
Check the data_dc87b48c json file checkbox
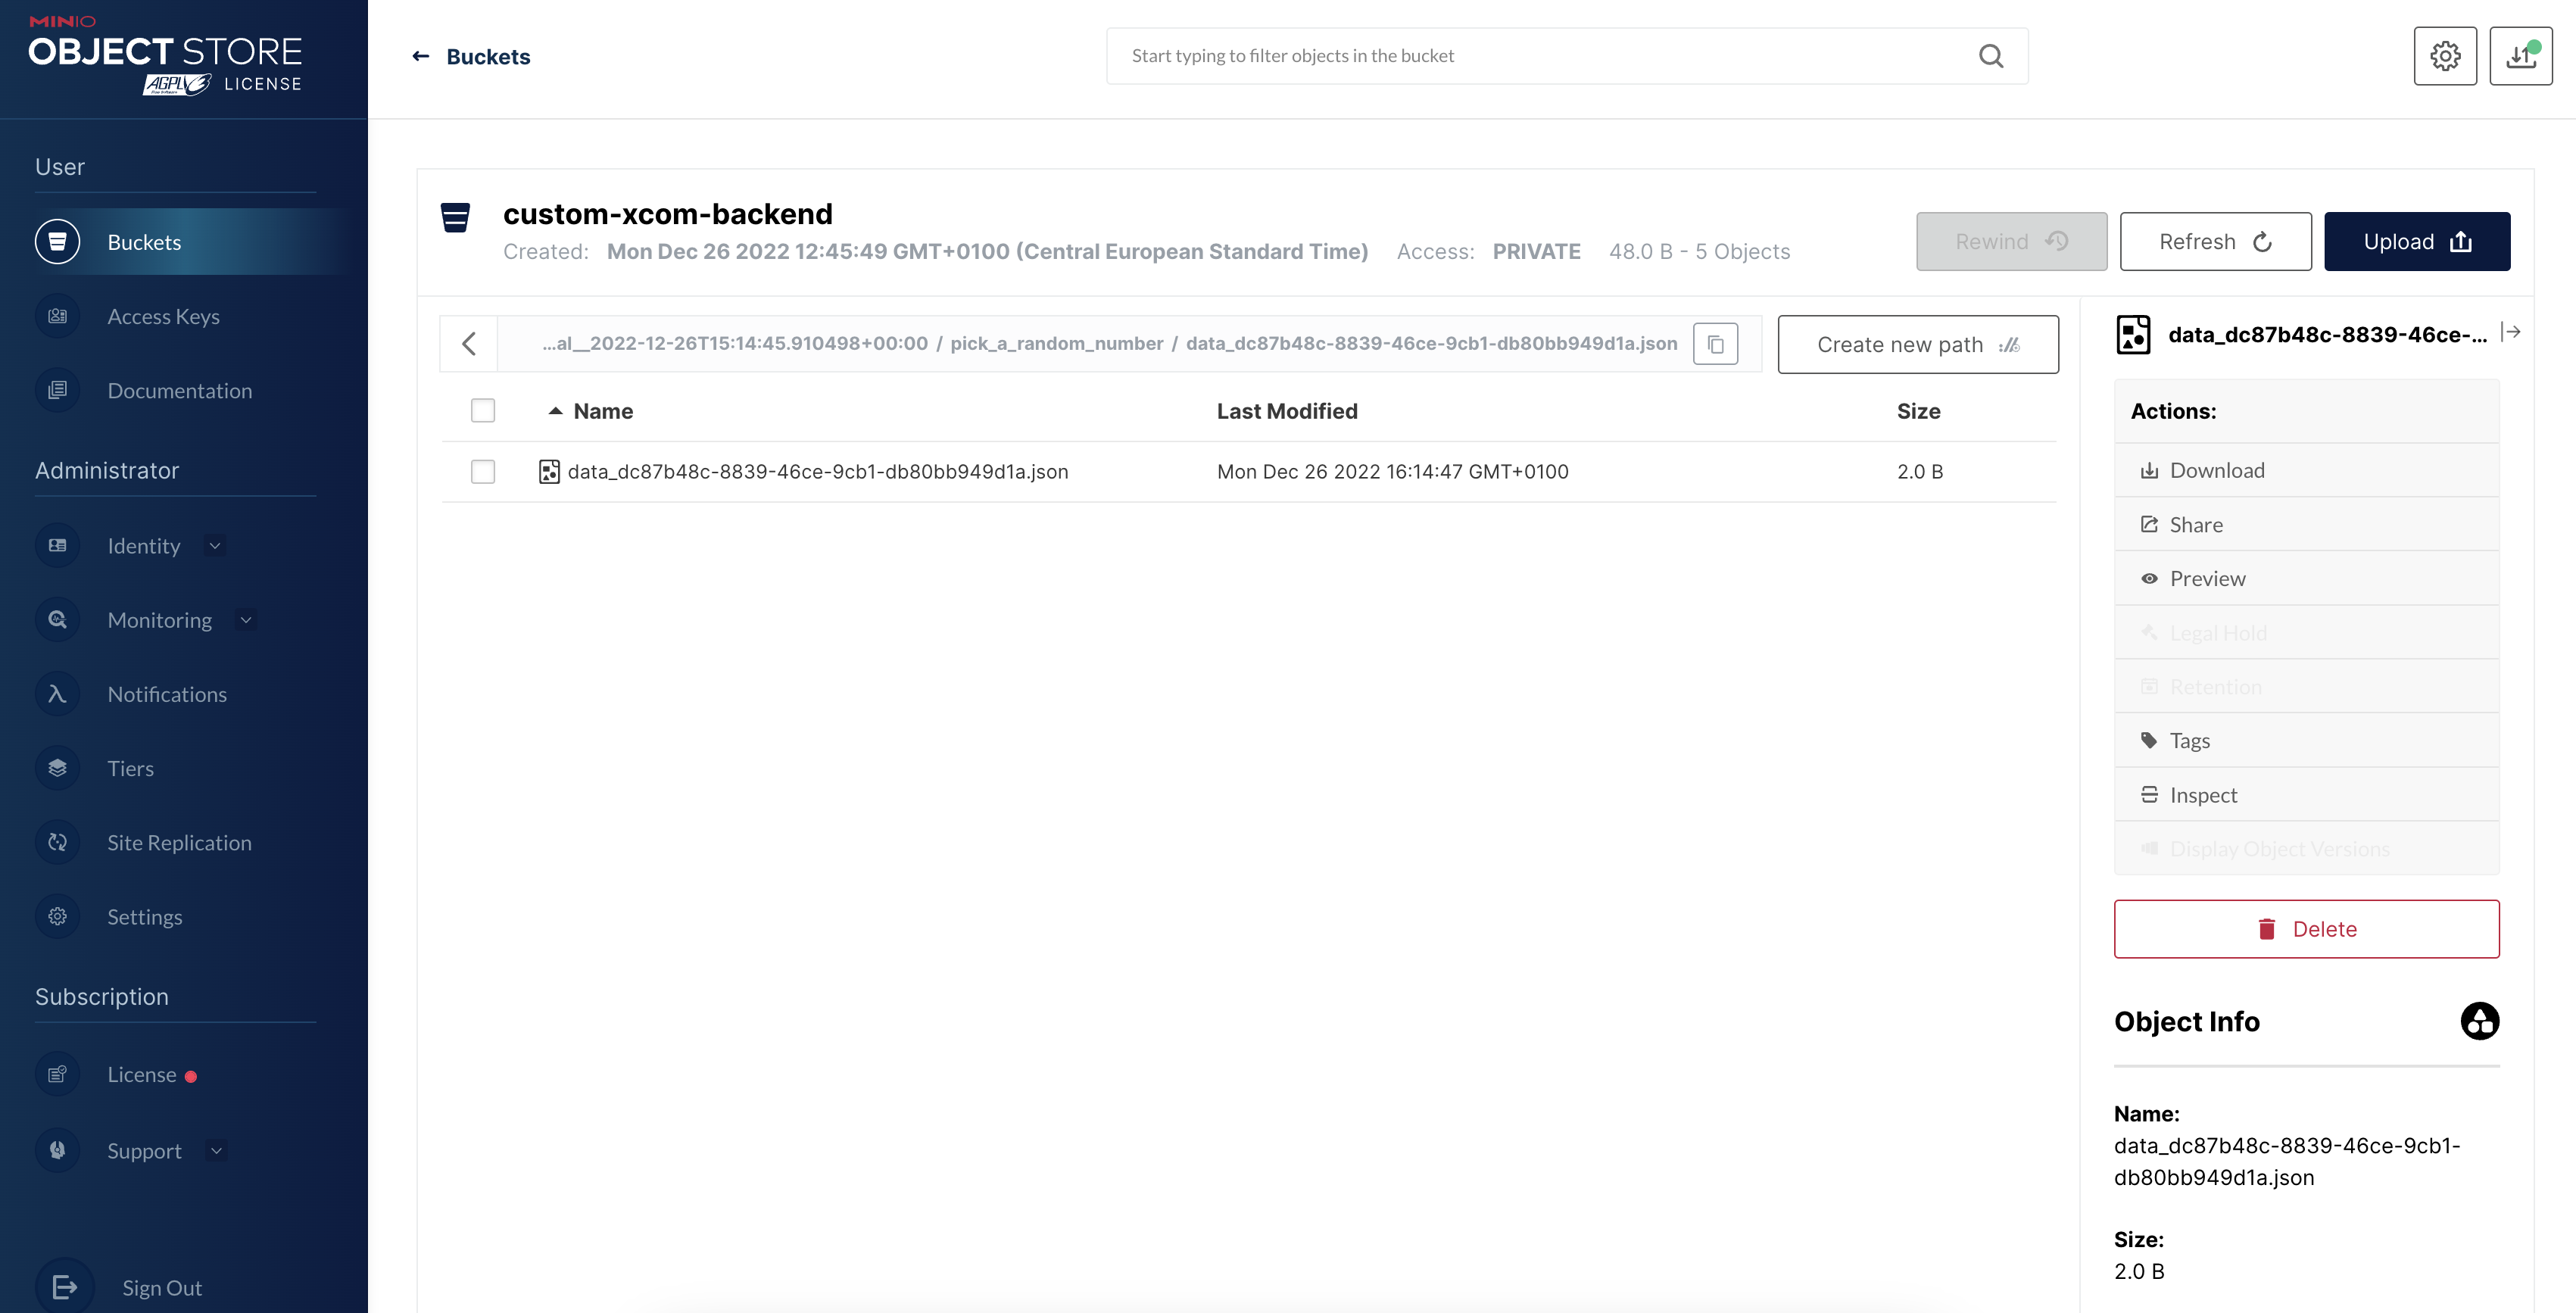483,472
